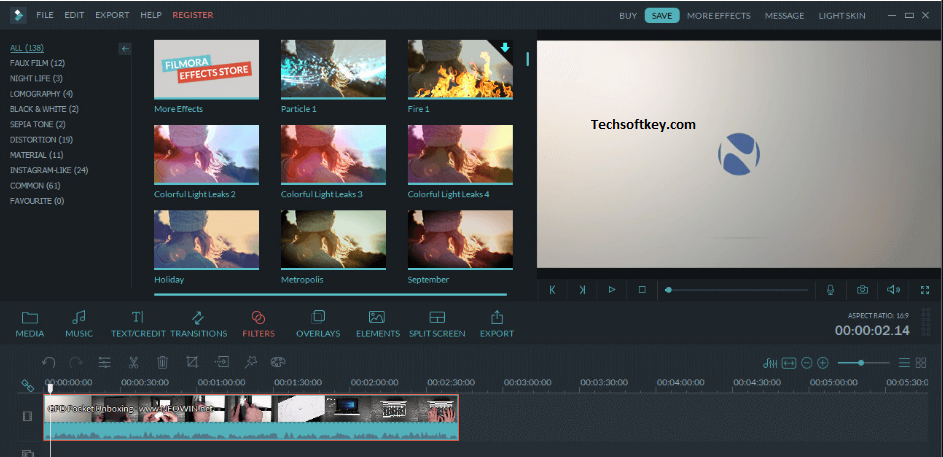The width and height of the screenshot is (943, 457).
Task: Click the SAVE button
Action: click(662, 16)
